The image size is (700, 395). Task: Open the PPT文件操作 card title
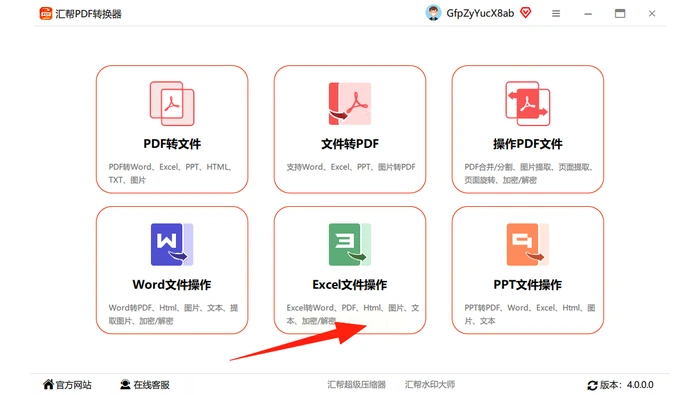[x=528, y=285]
